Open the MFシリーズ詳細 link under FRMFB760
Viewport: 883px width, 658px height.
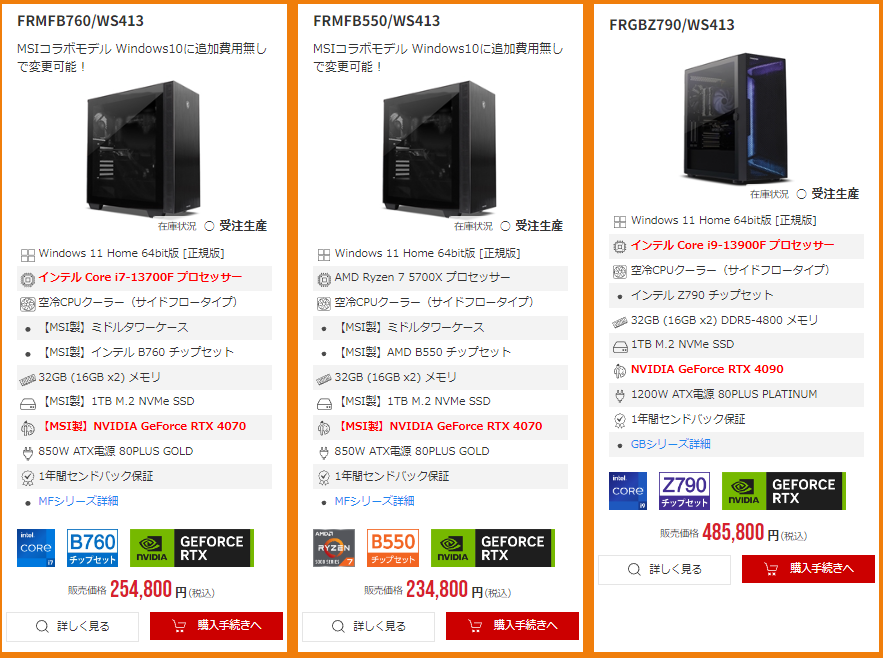click(78, 501)
